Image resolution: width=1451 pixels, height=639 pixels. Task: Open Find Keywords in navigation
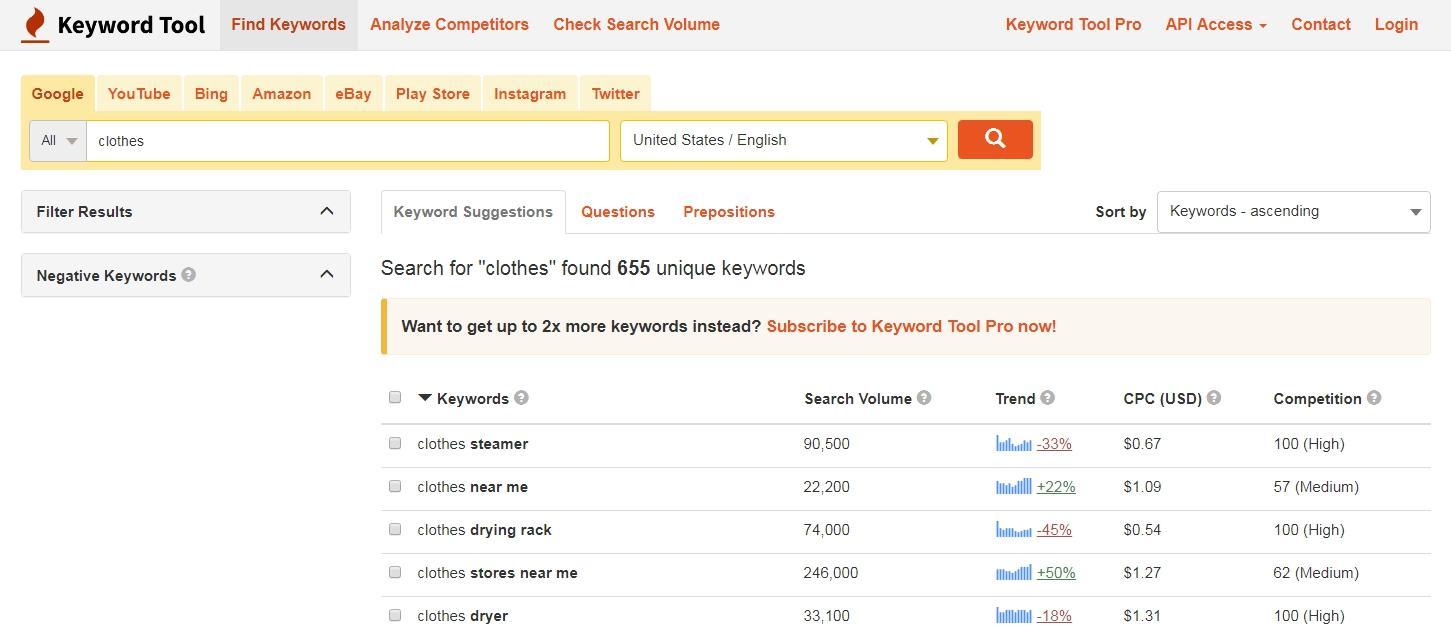pyautogui.click(x=289, y=25)
